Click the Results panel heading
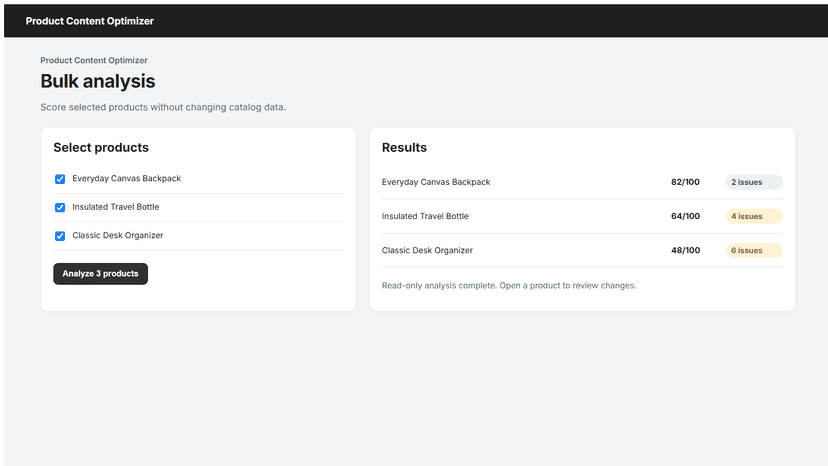This screenshot has width=828, height=466. pyautogui.click(x=404, y=147)
